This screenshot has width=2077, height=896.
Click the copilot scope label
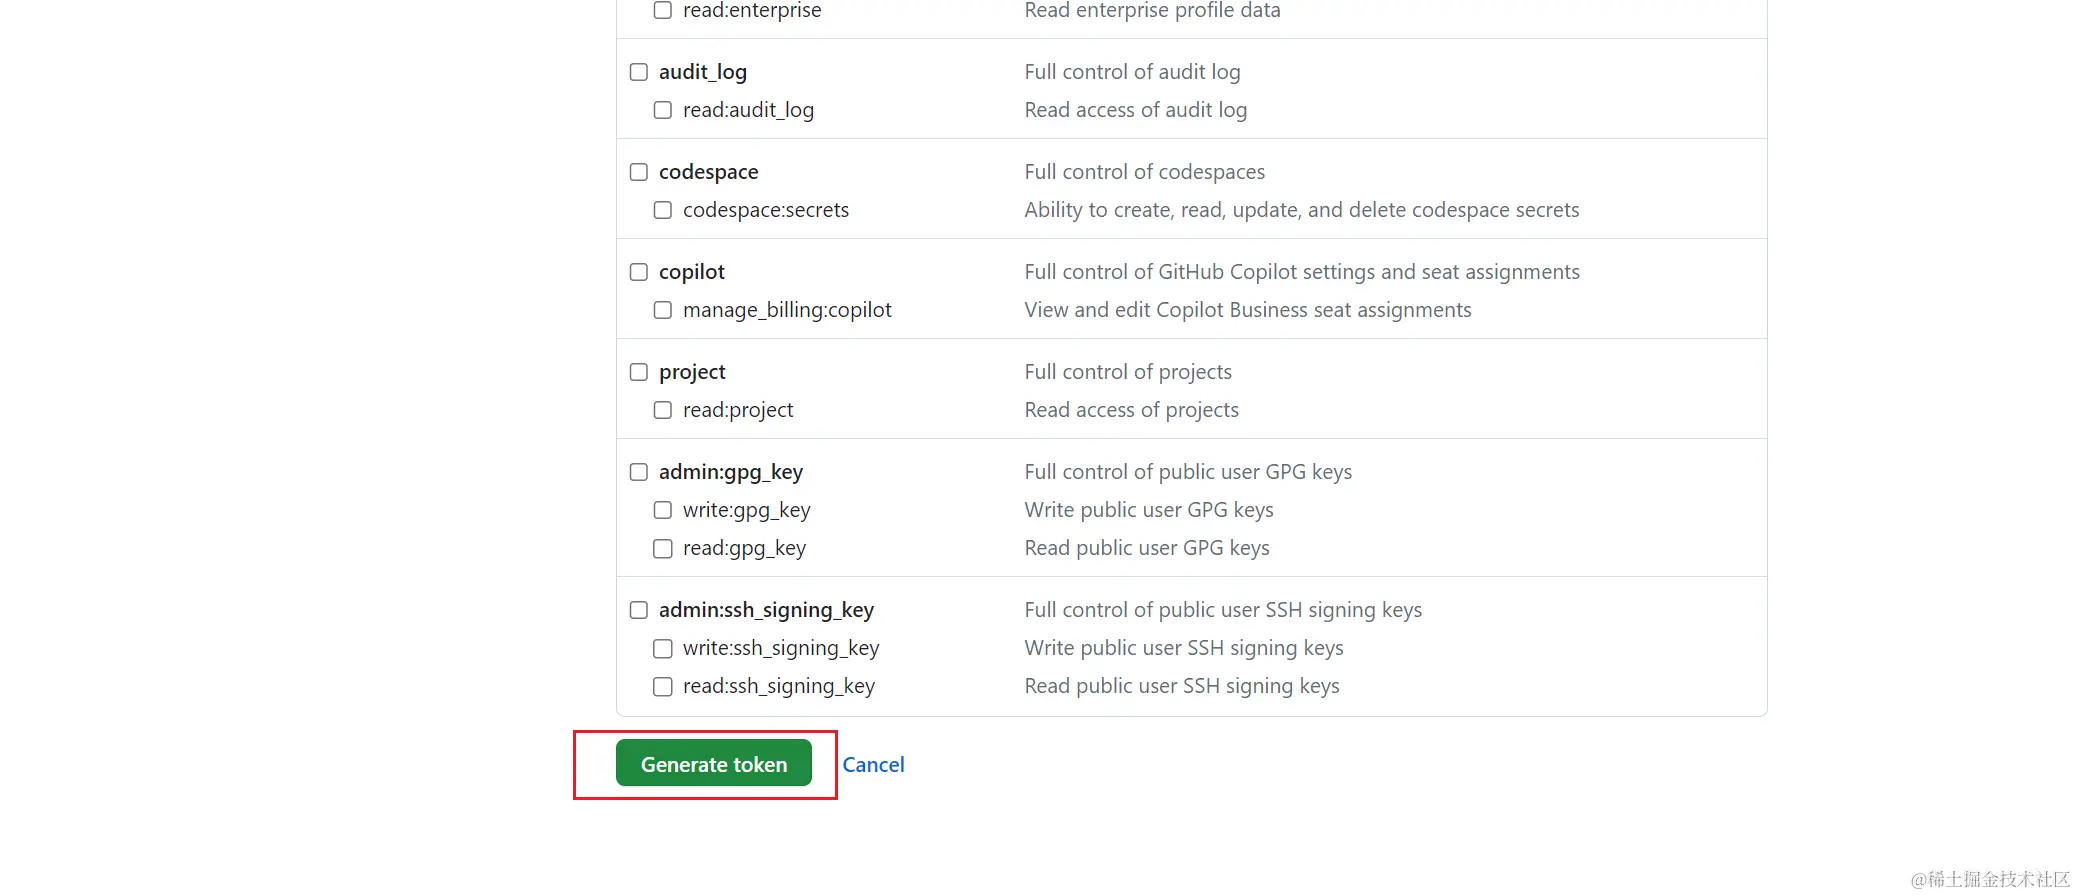(691, 272)
